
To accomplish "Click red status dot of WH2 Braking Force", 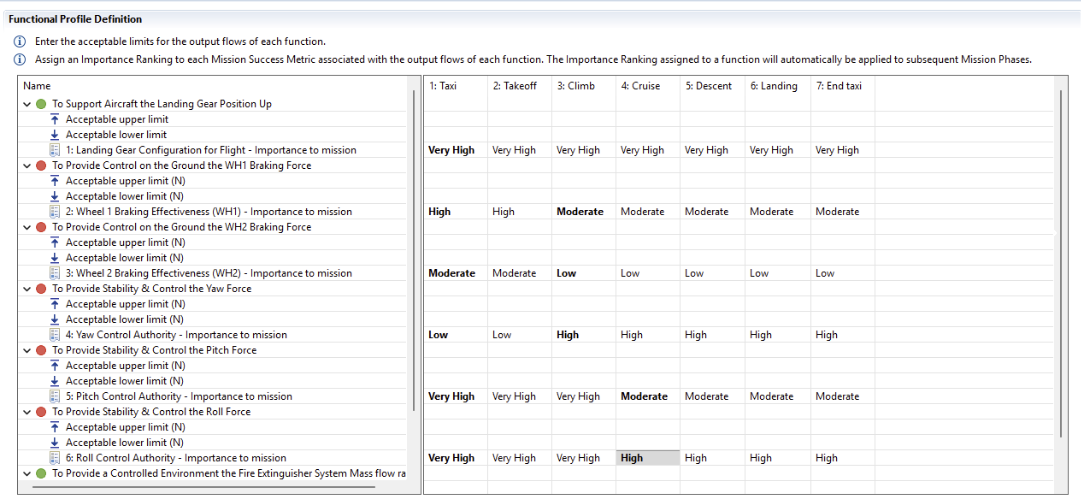I will click(41, 227).
